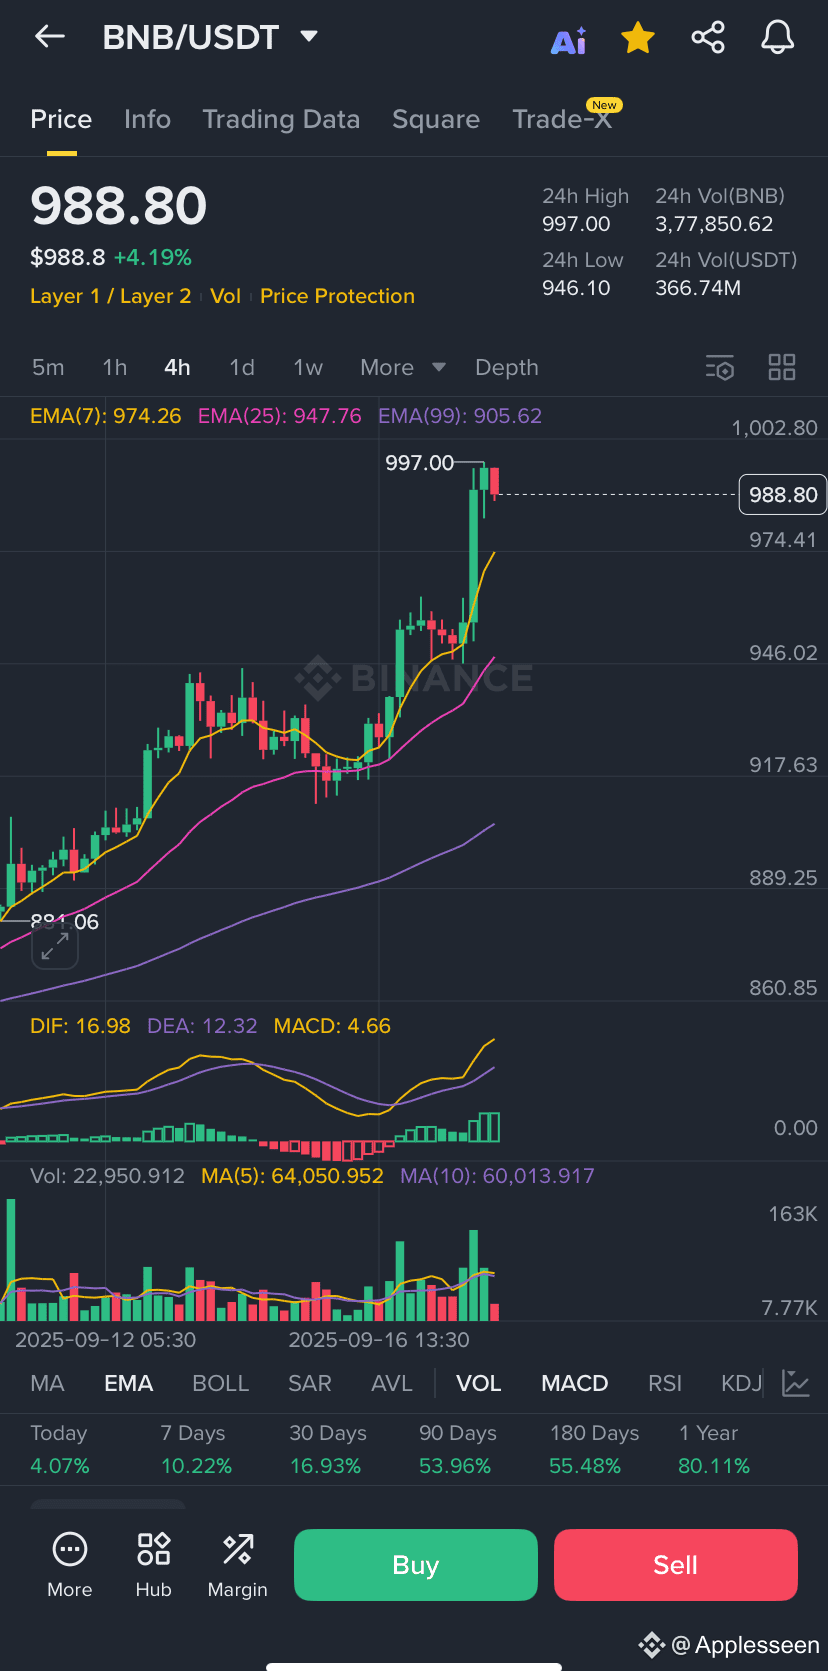Tap the DIF: 16.98 MACD legend
828x1671 pixels.
pos(80,1026)
